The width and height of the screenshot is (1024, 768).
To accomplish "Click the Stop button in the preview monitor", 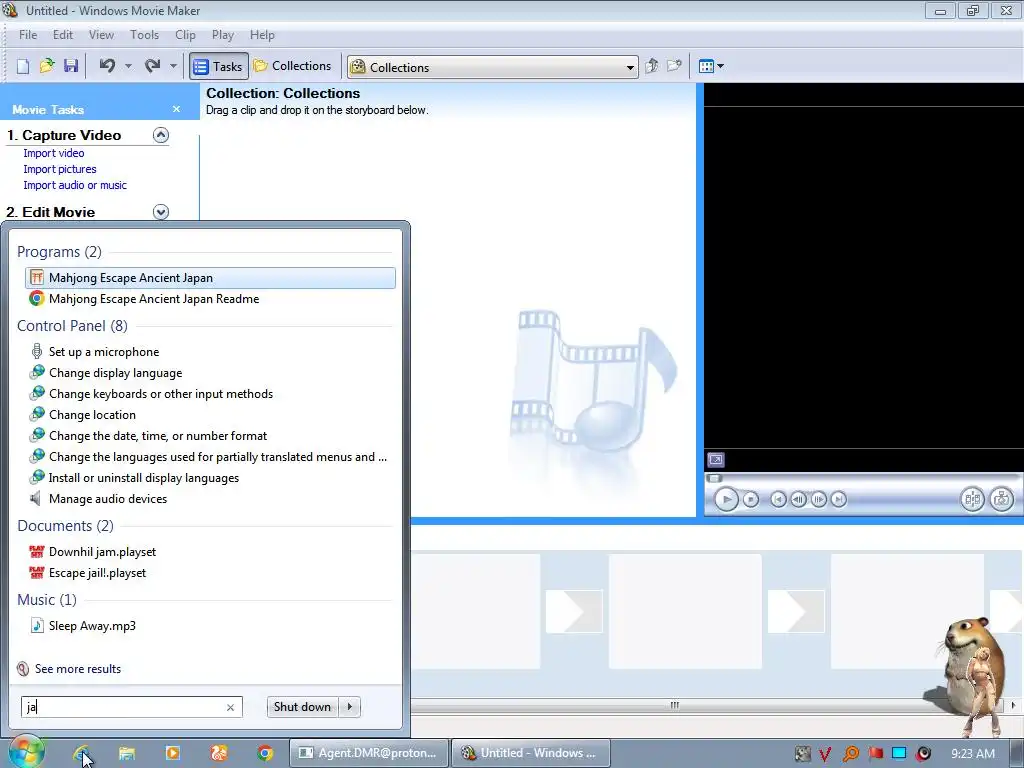I will click(x=751, y=500).
